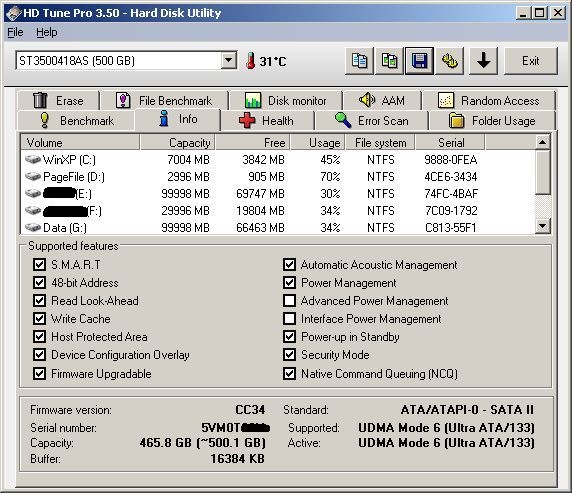Screen dimensions: 572x493
Task: Sort by the Free column header
Action: click(x=252, y=142)
